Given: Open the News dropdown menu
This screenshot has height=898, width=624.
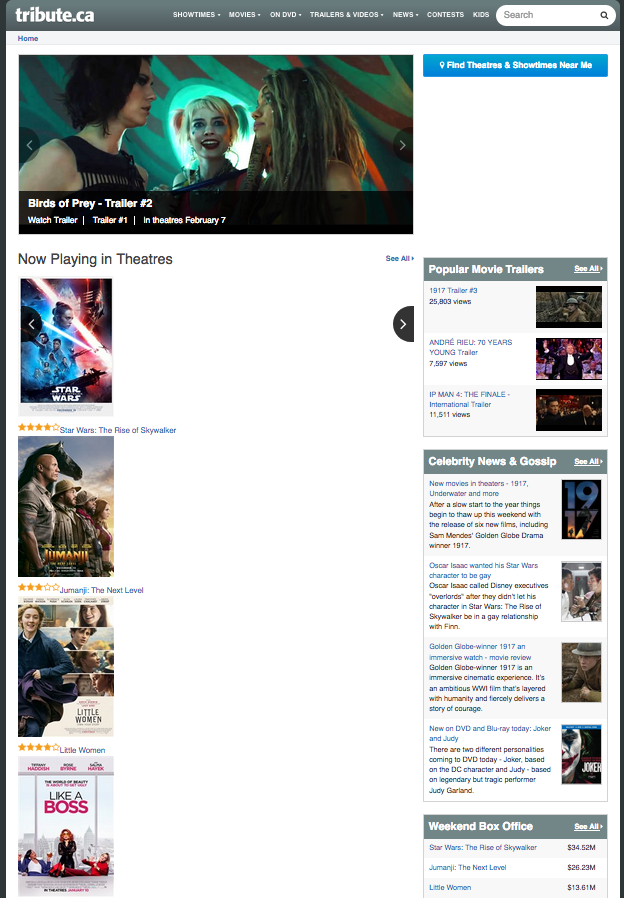Looking at the screenshot, I should 405,14.
